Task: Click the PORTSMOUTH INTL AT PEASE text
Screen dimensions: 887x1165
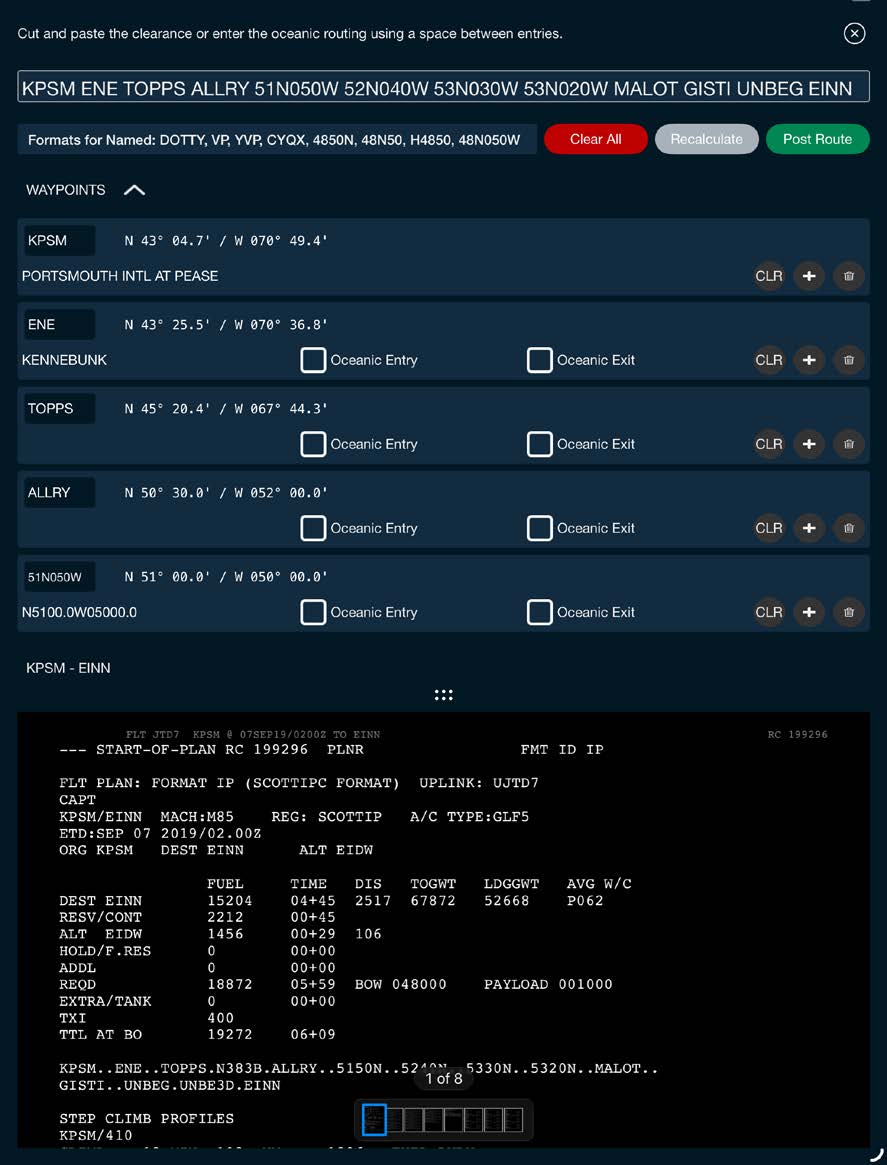Action: click(120, 276)
